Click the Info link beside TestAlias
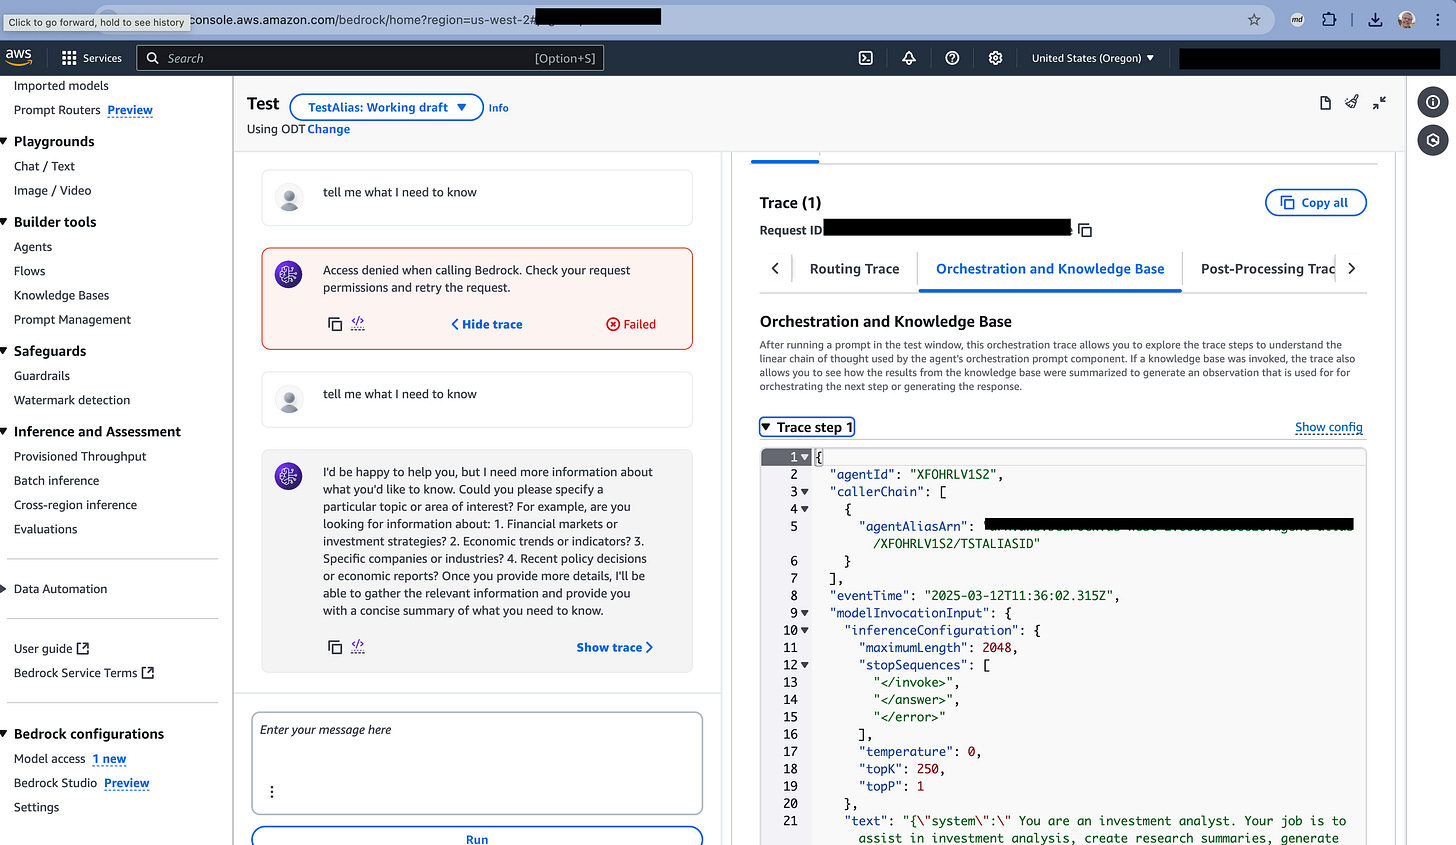The image size is (1456, 845). [x=498, y=108]
